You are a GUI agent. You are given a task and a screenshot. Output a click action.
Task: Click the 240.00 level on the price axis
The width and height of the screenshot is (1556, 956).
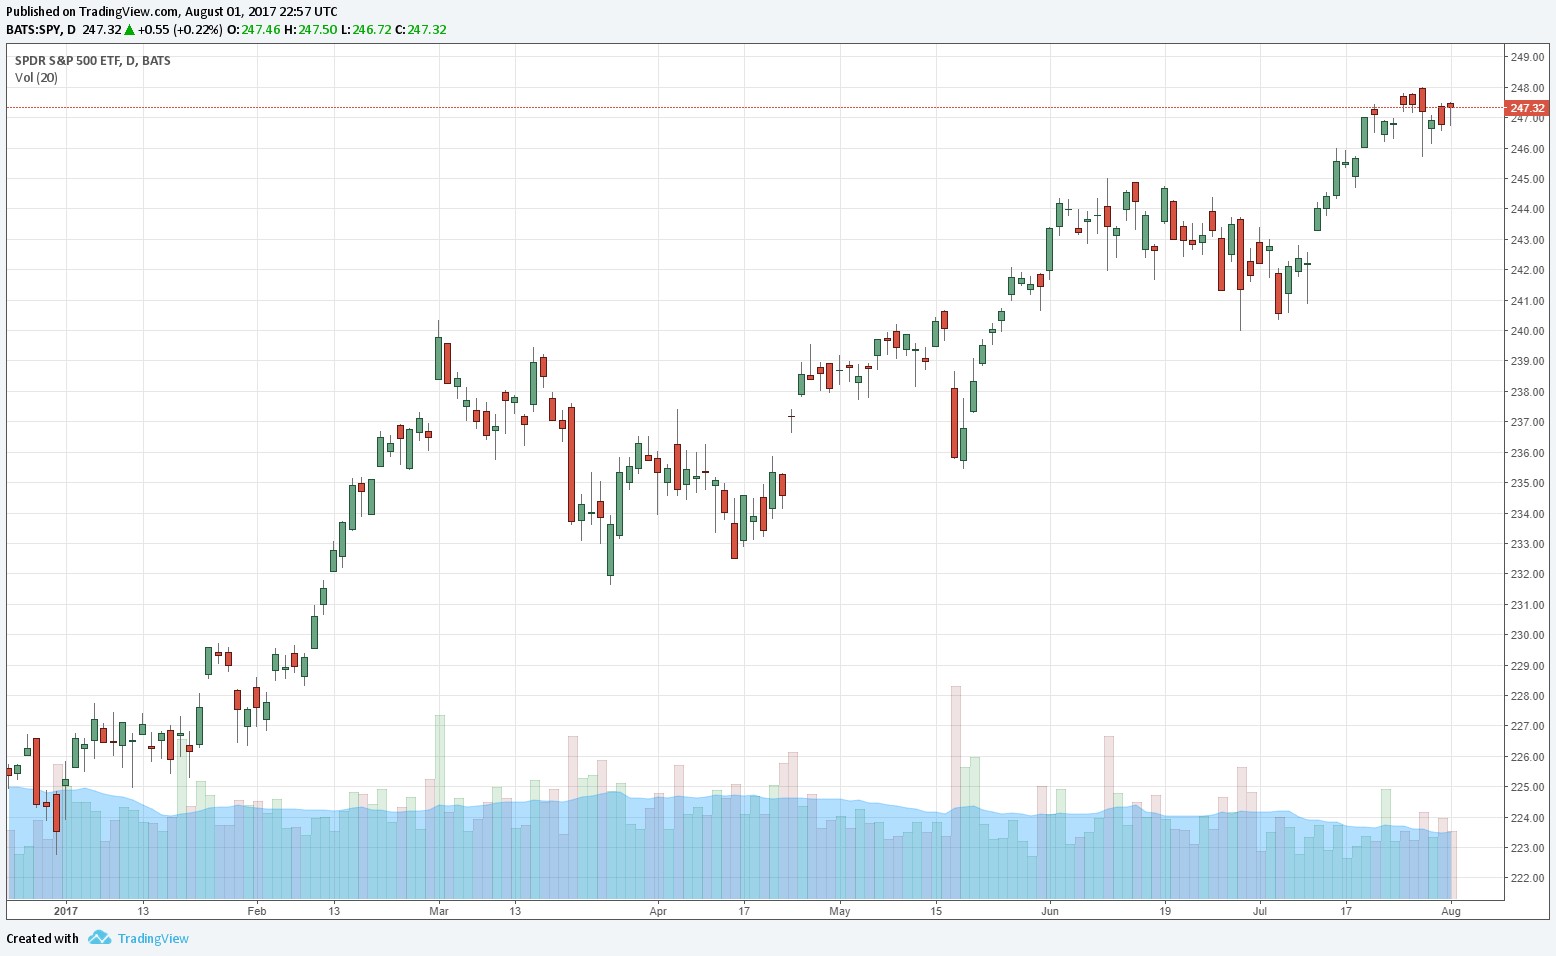[x=1527, y=331]
